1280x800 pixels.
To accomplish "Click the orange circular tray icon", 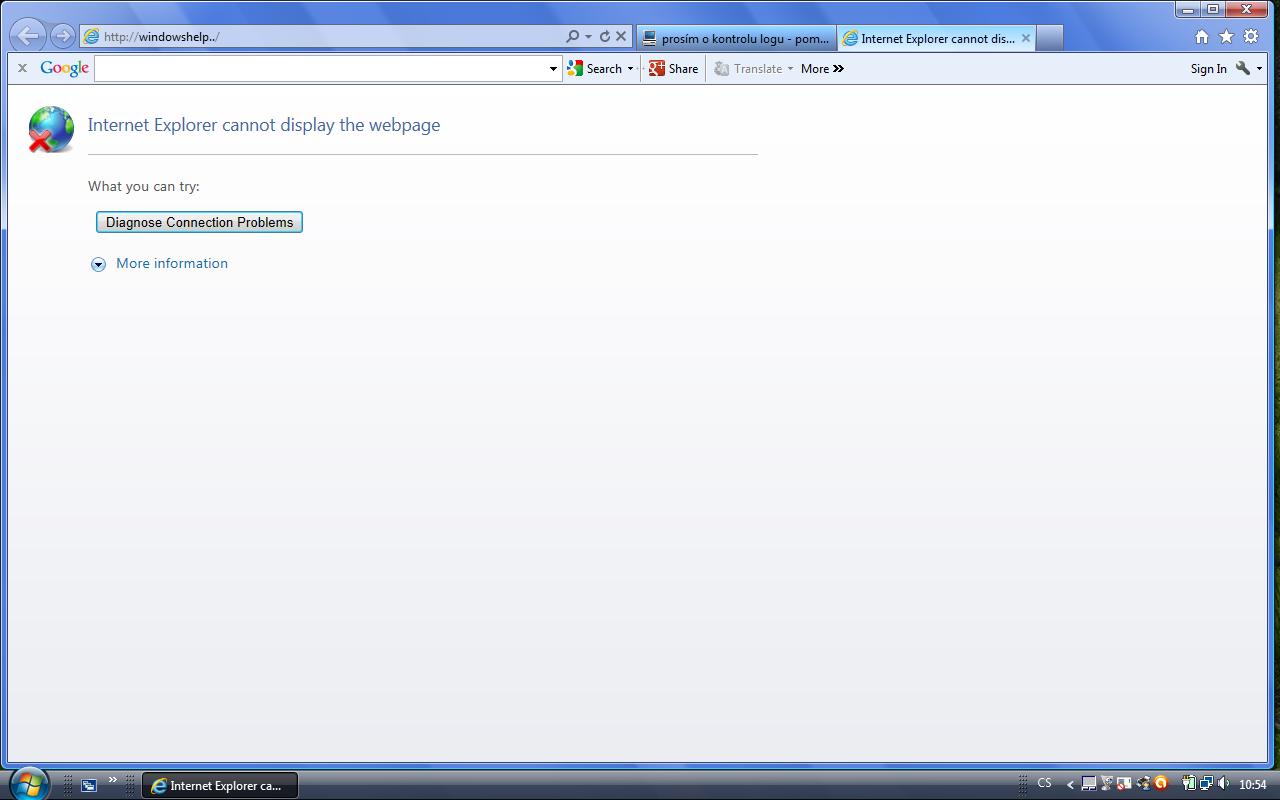I will (1161, 784).
